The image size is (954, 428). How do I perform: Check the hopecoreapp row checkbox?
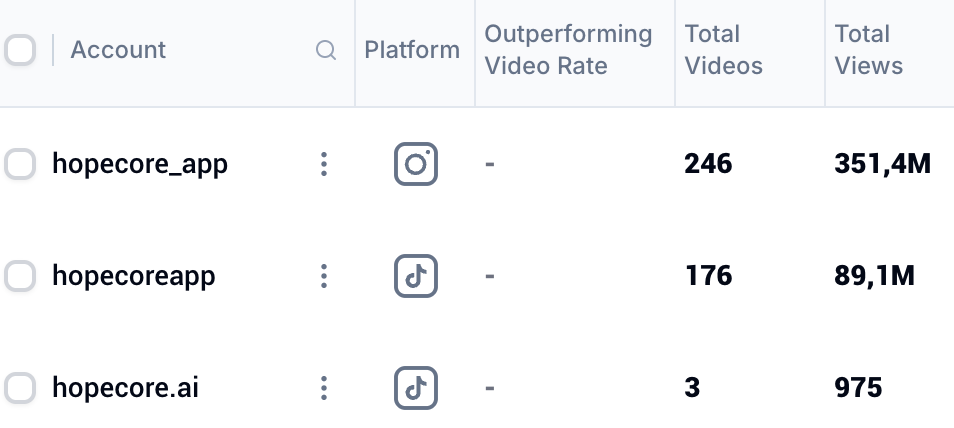point(20,276)
